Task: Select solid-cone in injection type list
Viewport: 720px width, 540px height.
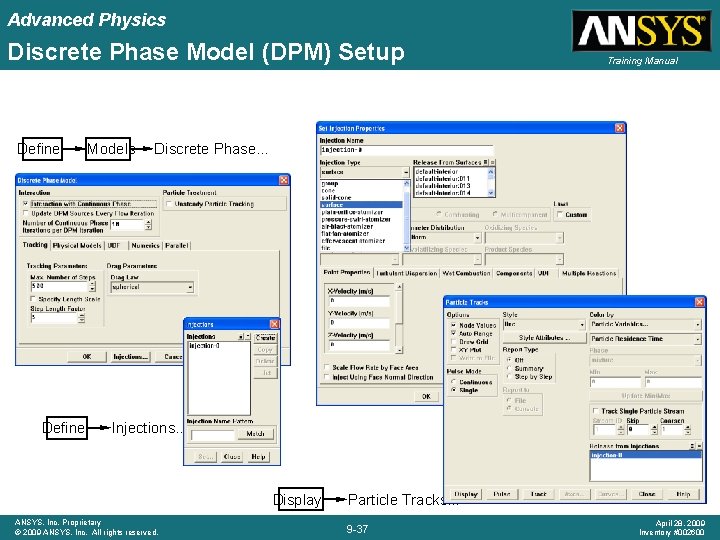Action: (361, 197)
